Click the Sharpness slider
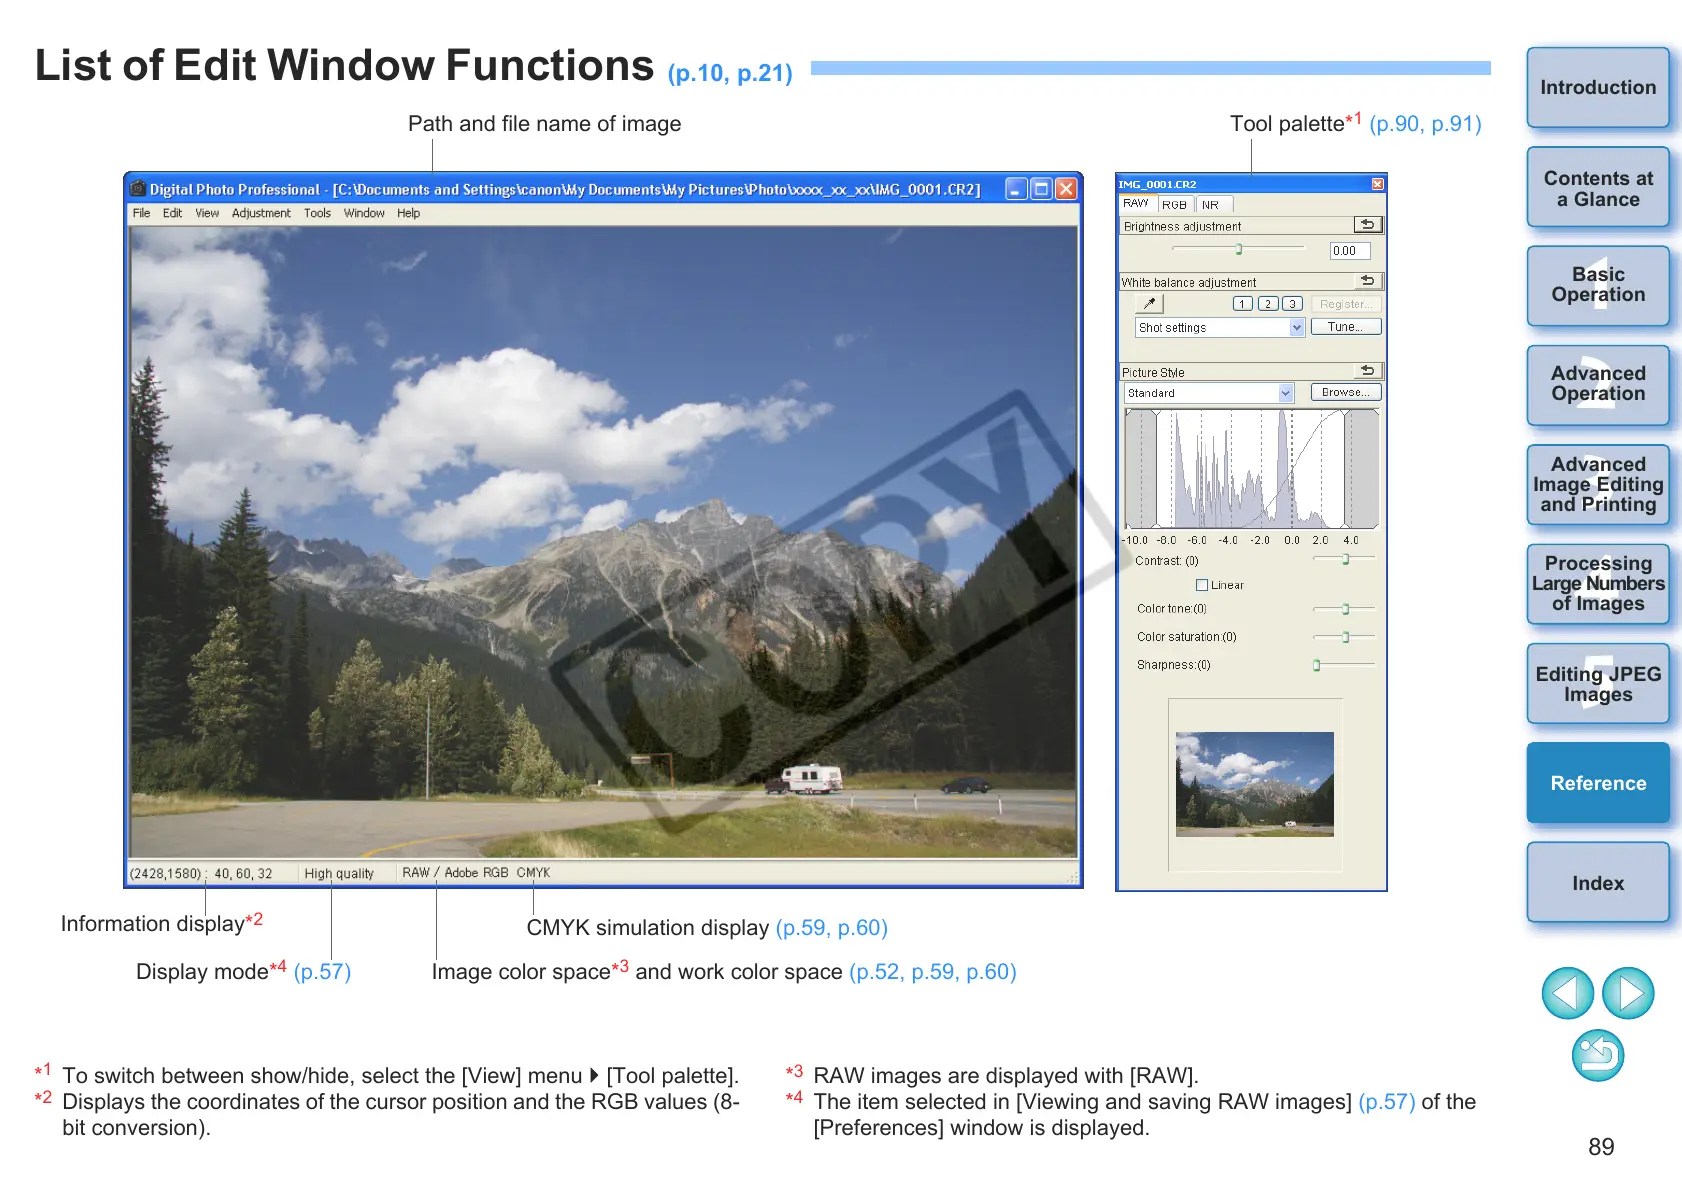The image size is (1682, 1190). click(x=1345, y=664)
